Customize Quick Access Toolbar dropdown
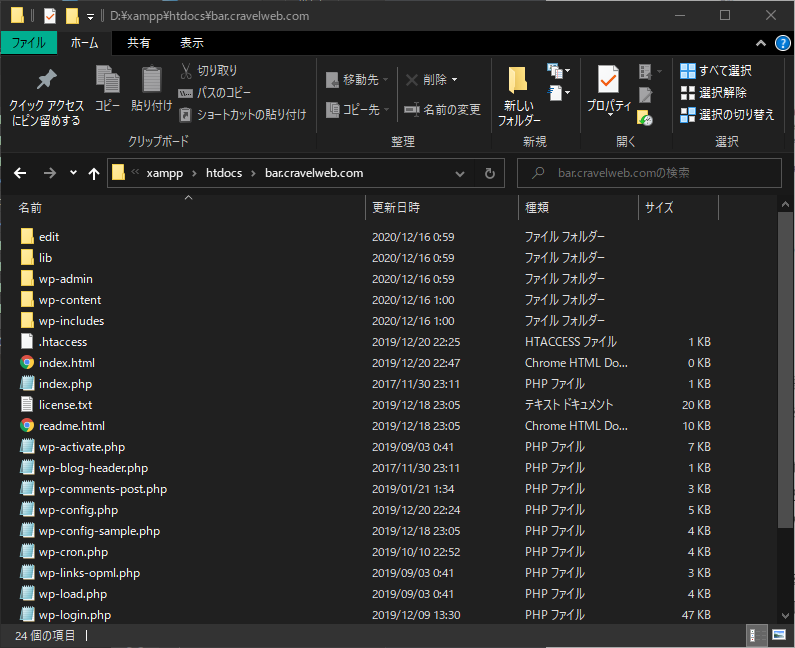Viewport: 795px width, 648px height. point(90,17)
